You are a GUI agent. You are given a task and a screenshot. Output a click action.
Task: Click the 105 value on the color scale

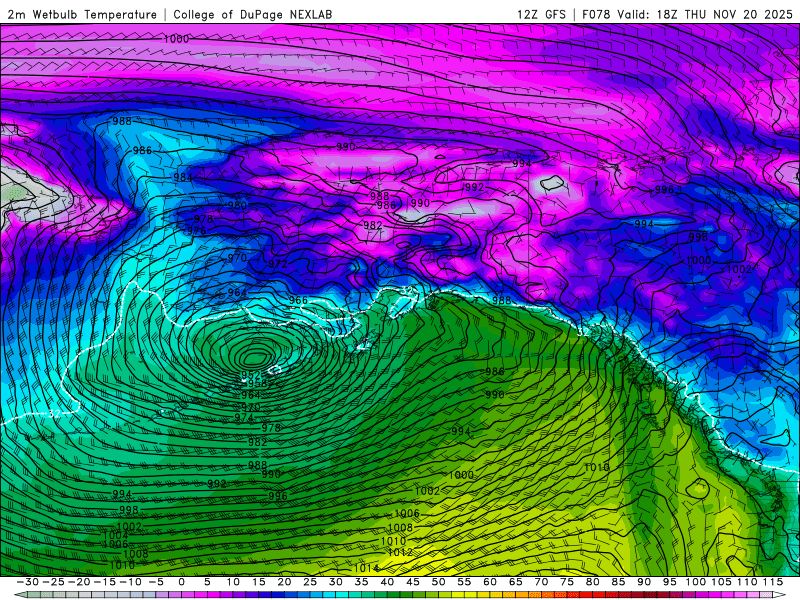(x=721, y=582)
